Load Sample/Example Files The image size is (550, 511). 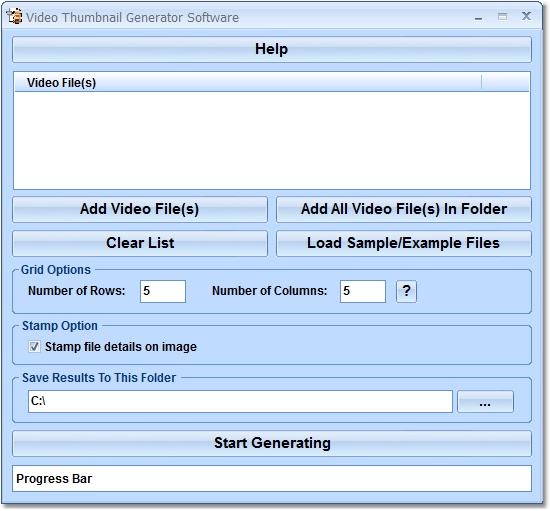pos(404,243)
